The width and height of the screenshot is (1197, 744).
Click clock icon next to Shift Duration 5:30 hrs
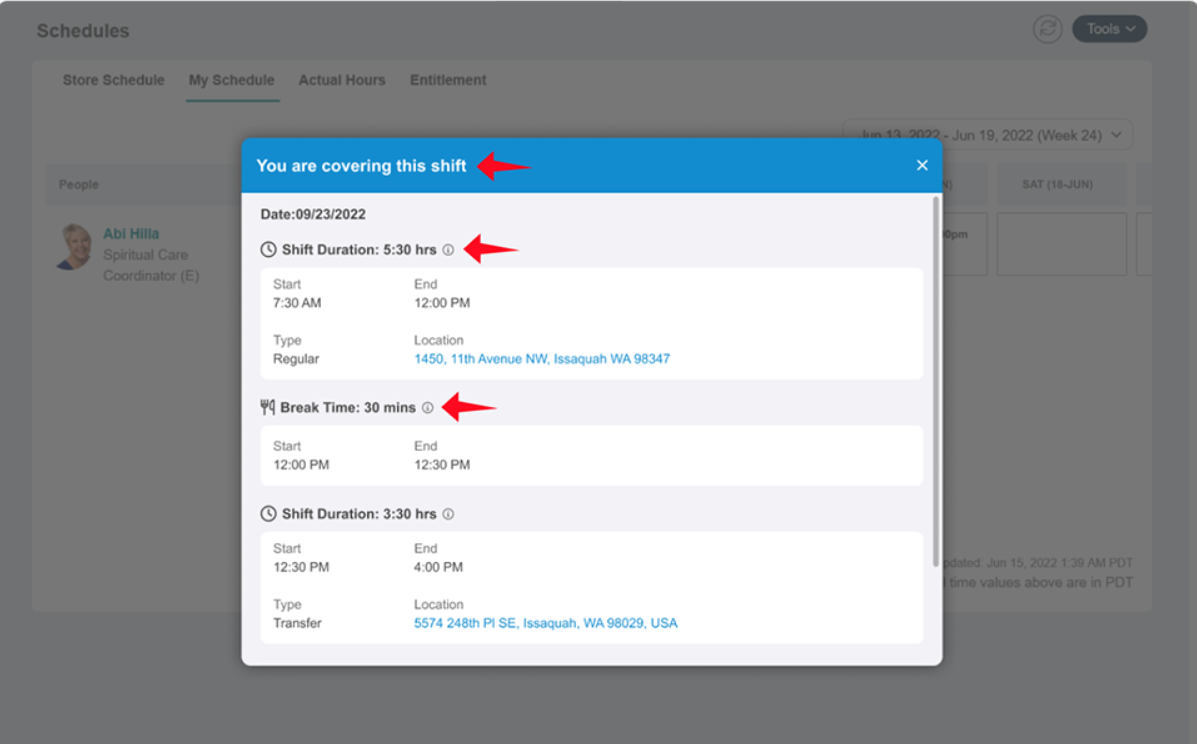(x=268, y=250)
